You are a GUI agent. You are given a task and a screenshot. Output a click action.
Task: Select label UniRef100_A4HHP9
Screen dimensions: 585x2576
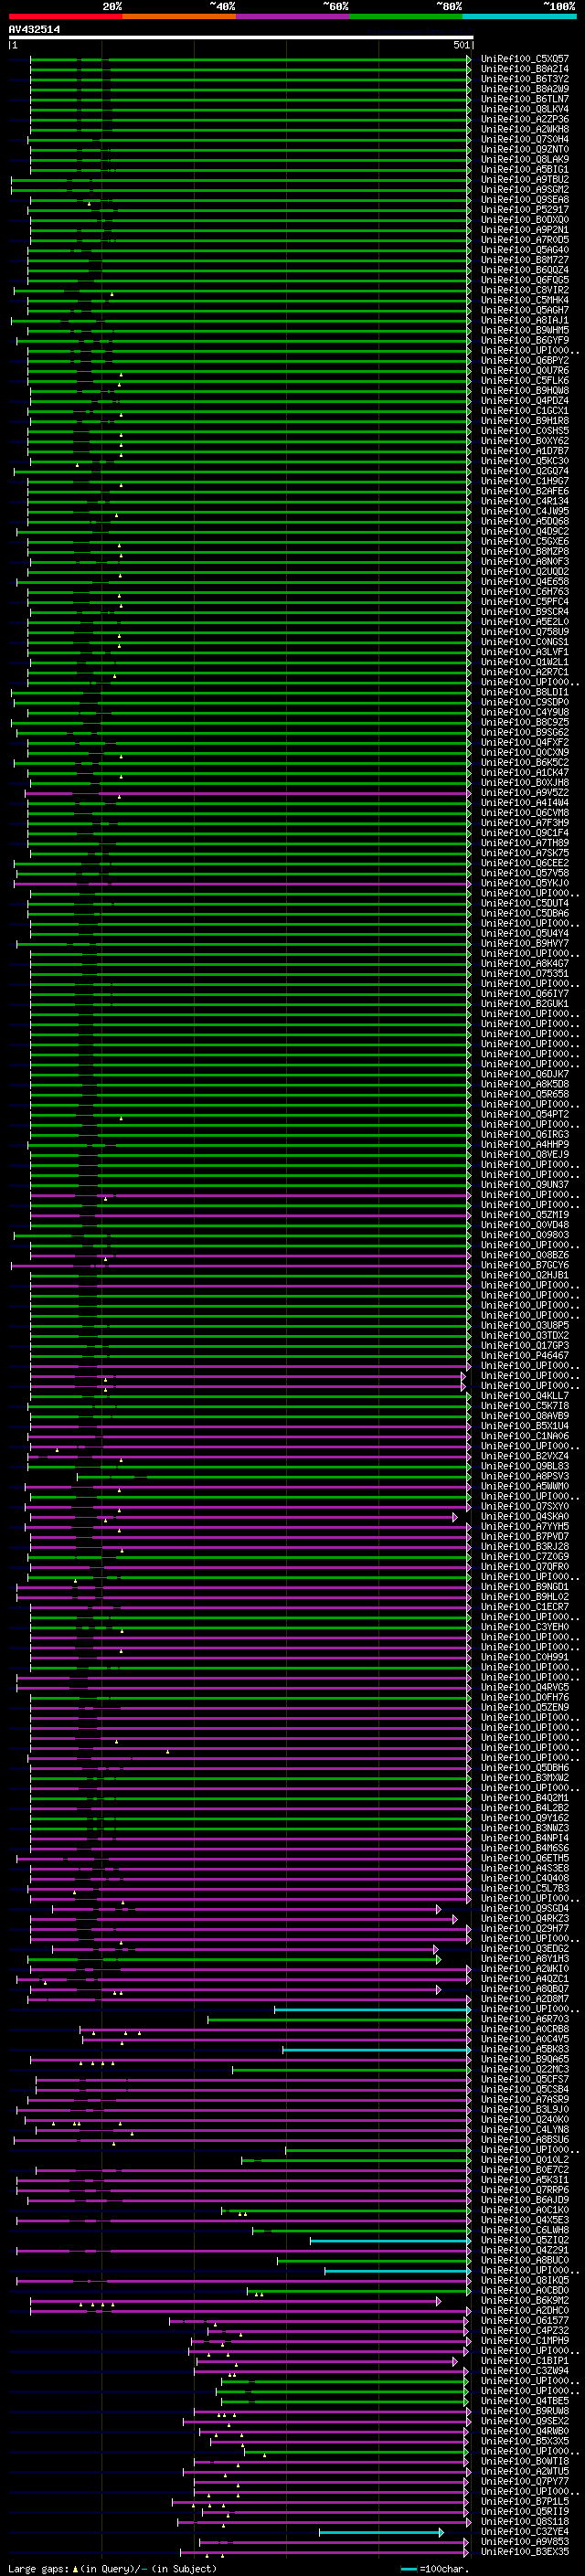[x=524, y=1144]
